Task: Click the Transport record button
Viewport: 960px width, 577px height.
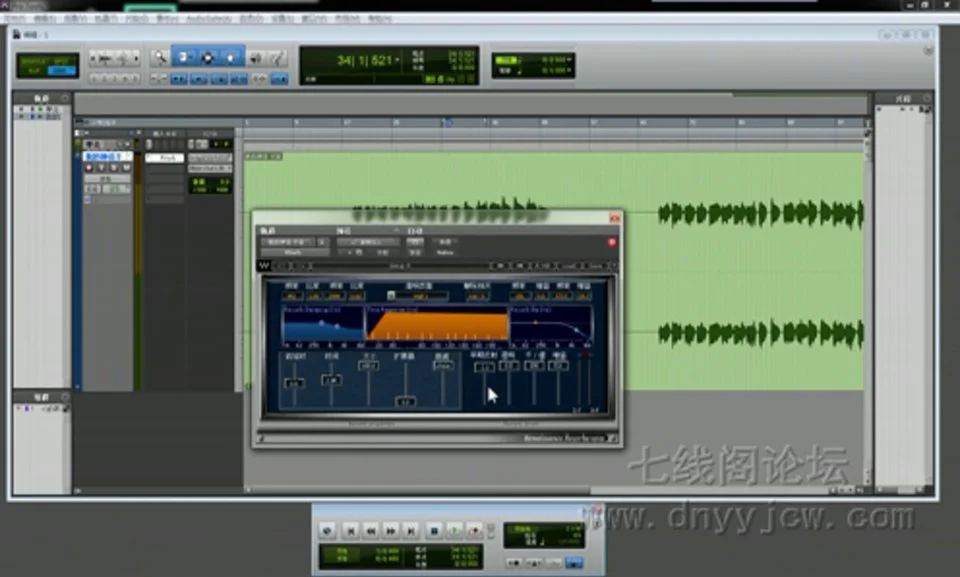Action: tap(474, 530)
